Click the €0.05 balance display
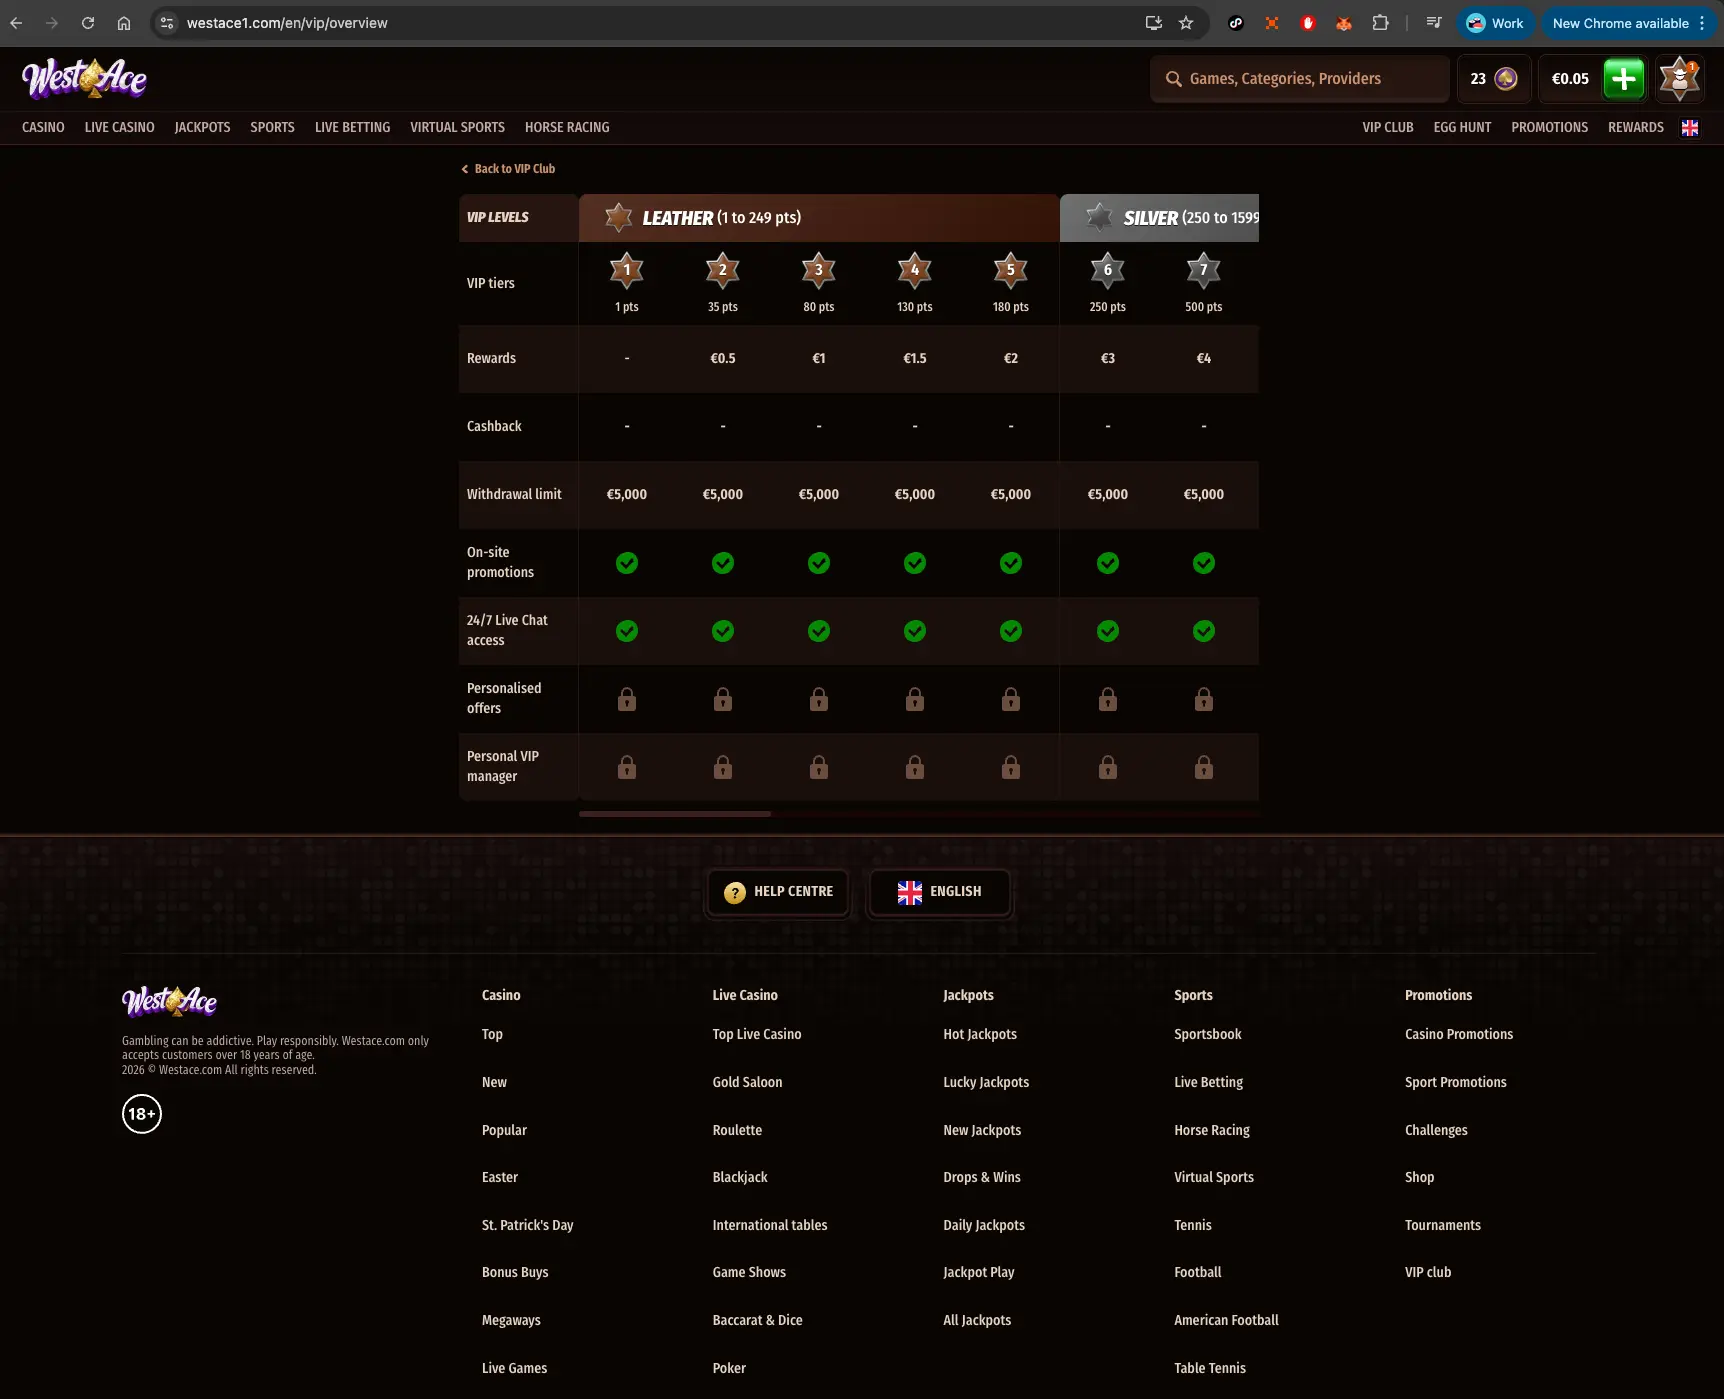 pyautogui.click(x=1570, y=79)
